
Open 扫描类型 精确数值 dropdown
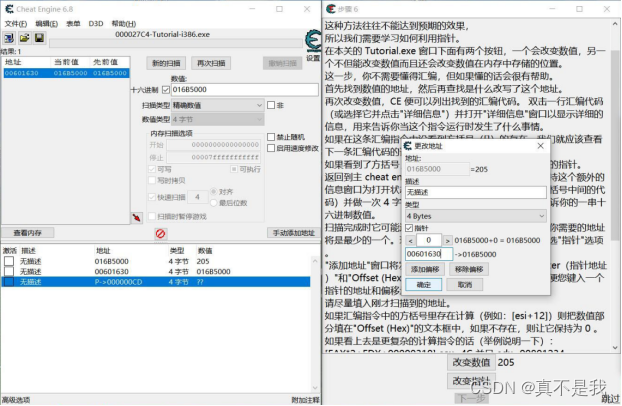point(218,105)
